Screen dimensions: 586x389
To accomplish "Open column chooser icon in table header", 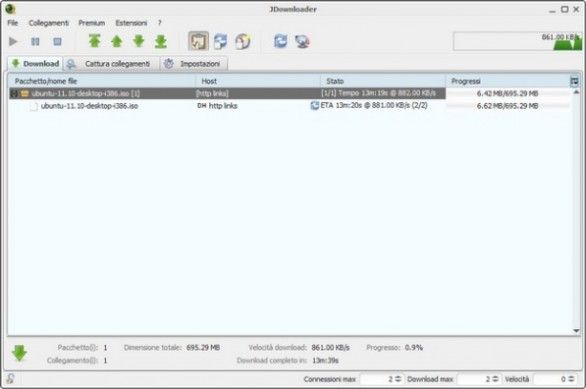I will point(574,81).
